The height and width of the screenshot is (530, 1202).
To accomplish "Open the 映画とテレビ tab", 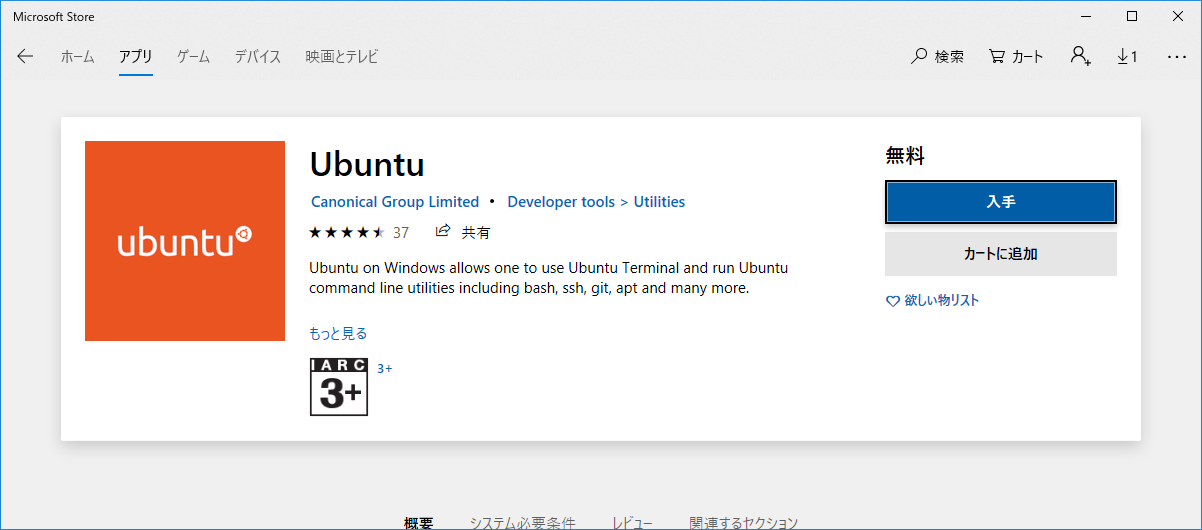I will (342, 56).
